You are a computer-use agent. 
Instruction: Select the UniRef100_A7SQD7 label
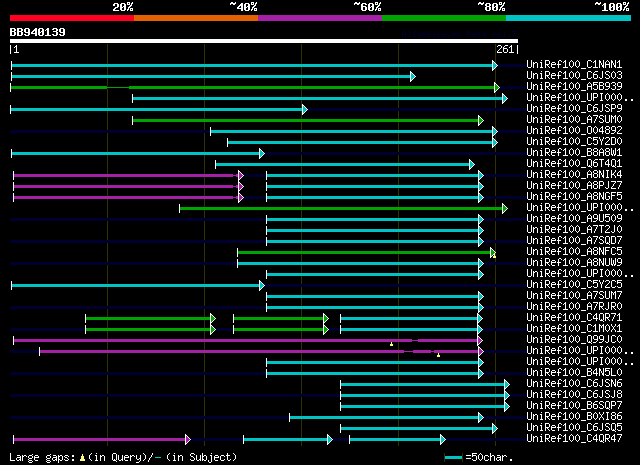[574, 240]
